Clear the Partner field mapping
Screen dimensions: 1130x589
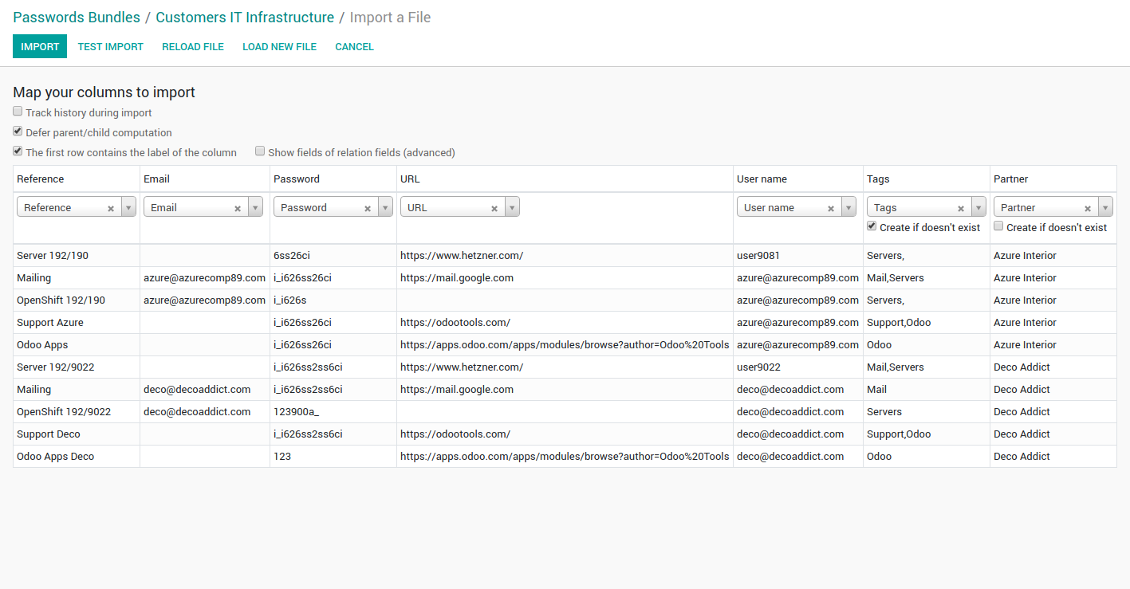pos(1087,208)
